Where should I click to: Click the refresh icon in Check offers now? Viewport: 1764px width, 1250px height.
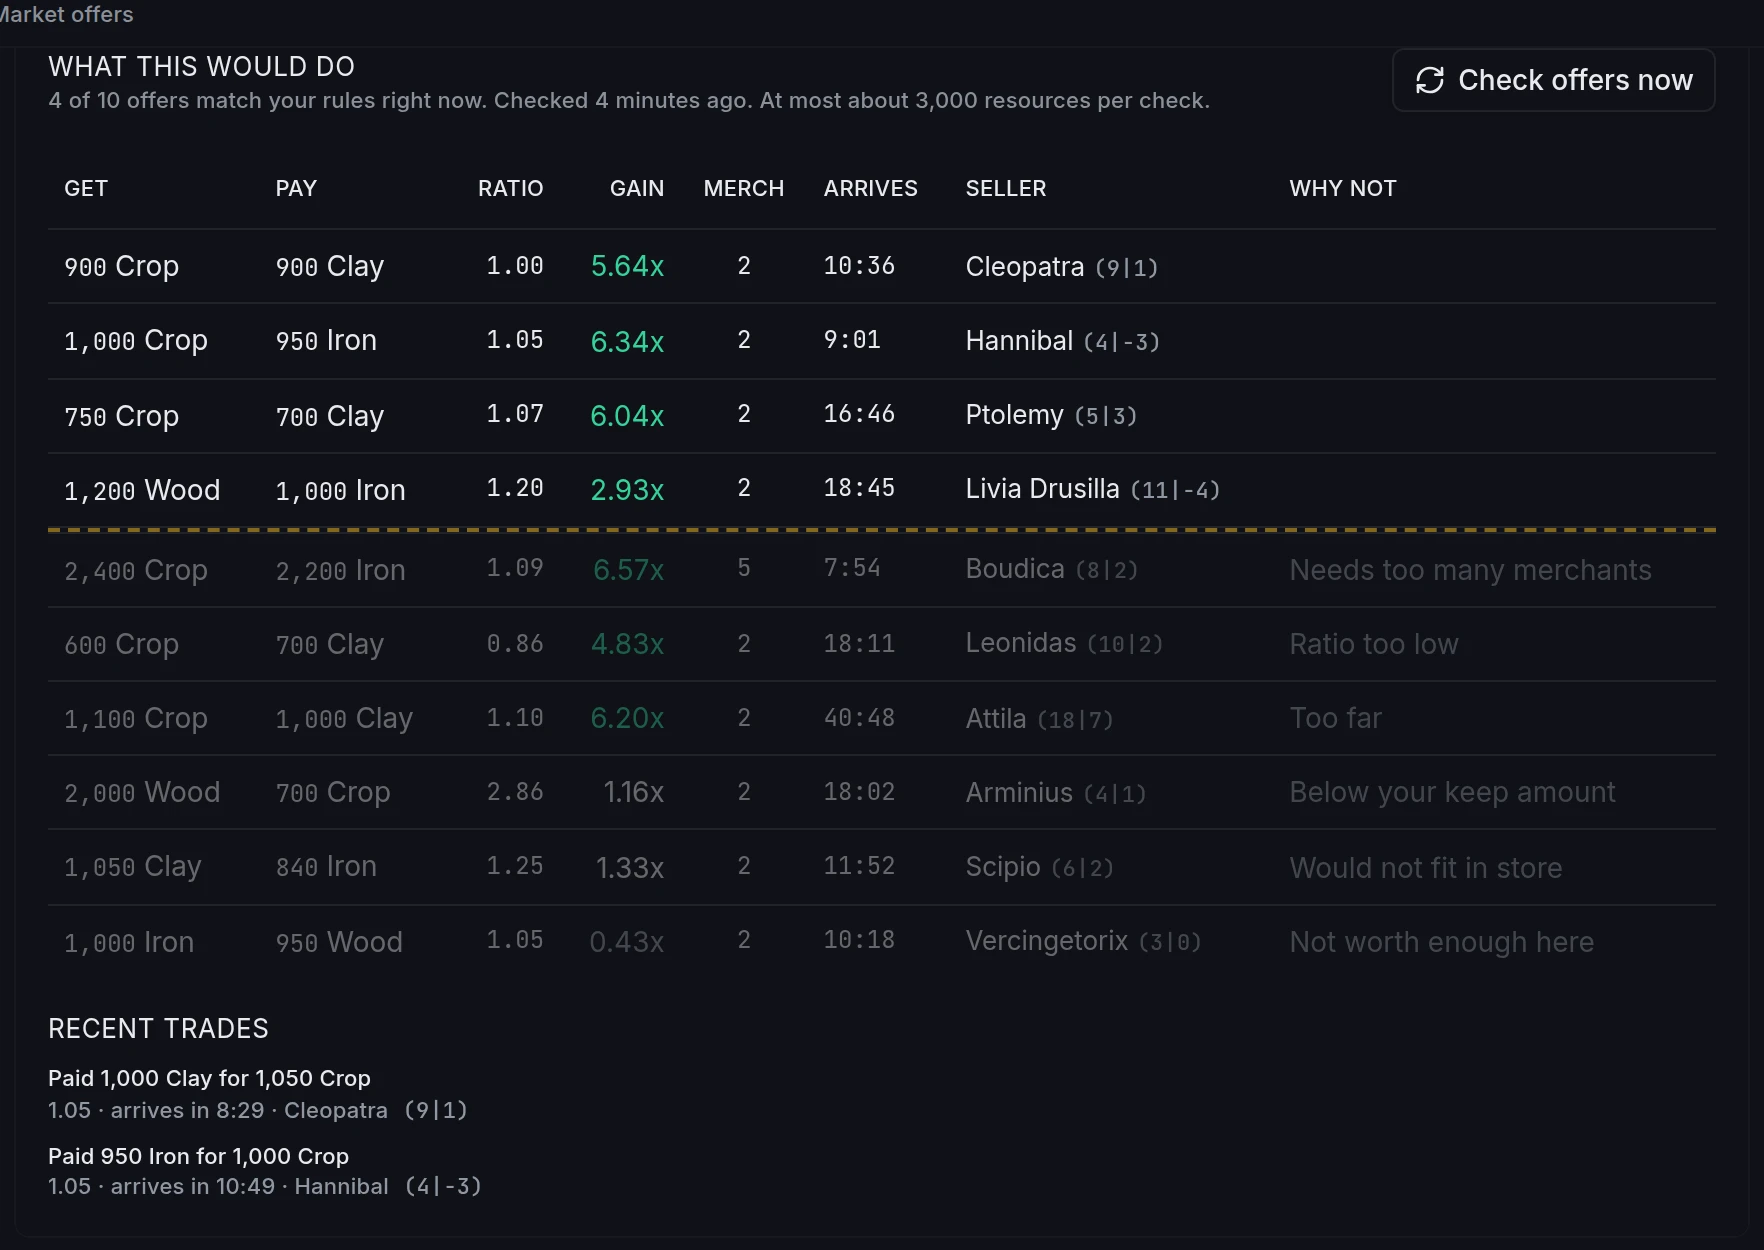tap(1430, 80)
